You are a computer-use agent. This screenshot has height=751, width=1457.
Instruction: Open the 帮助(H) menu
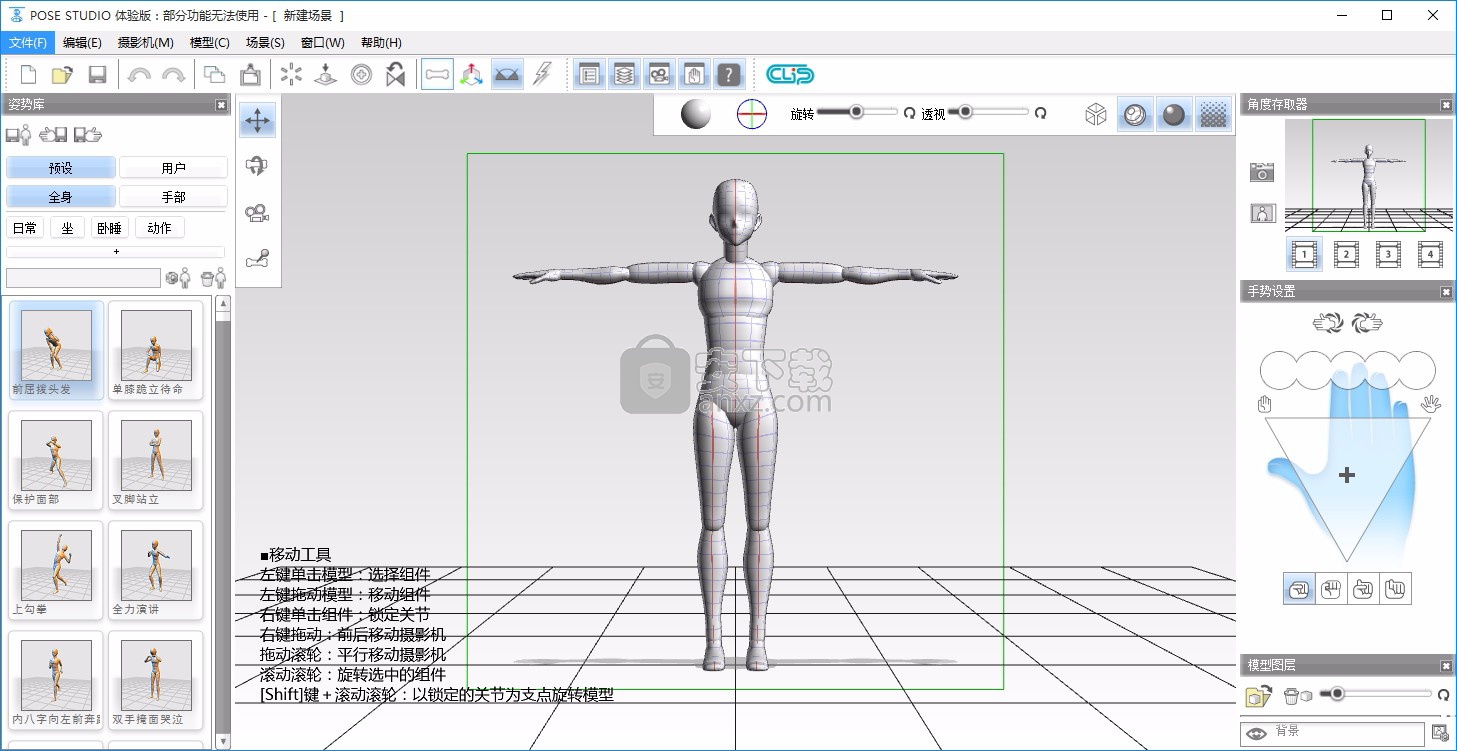(x=381, y=43)
